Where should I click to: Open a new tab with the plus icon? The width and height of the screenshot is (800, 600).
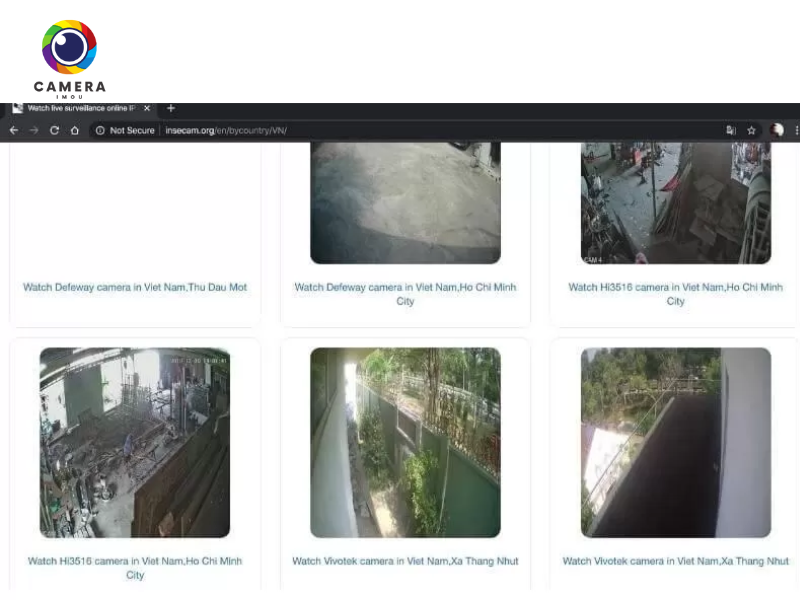(170, 108)
